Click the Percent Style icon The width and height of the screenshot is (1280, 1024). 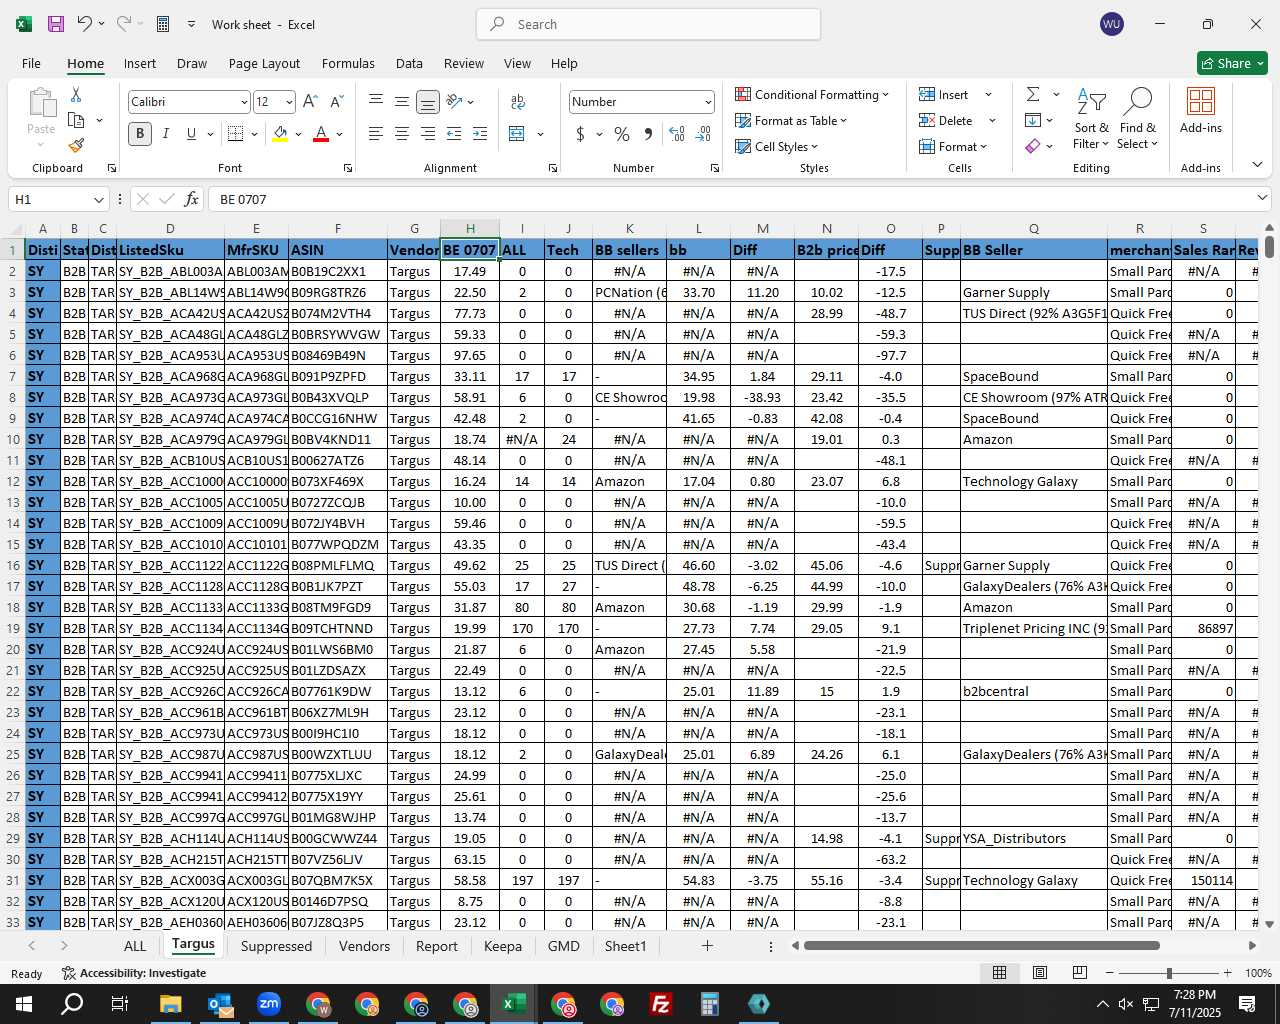622,134
